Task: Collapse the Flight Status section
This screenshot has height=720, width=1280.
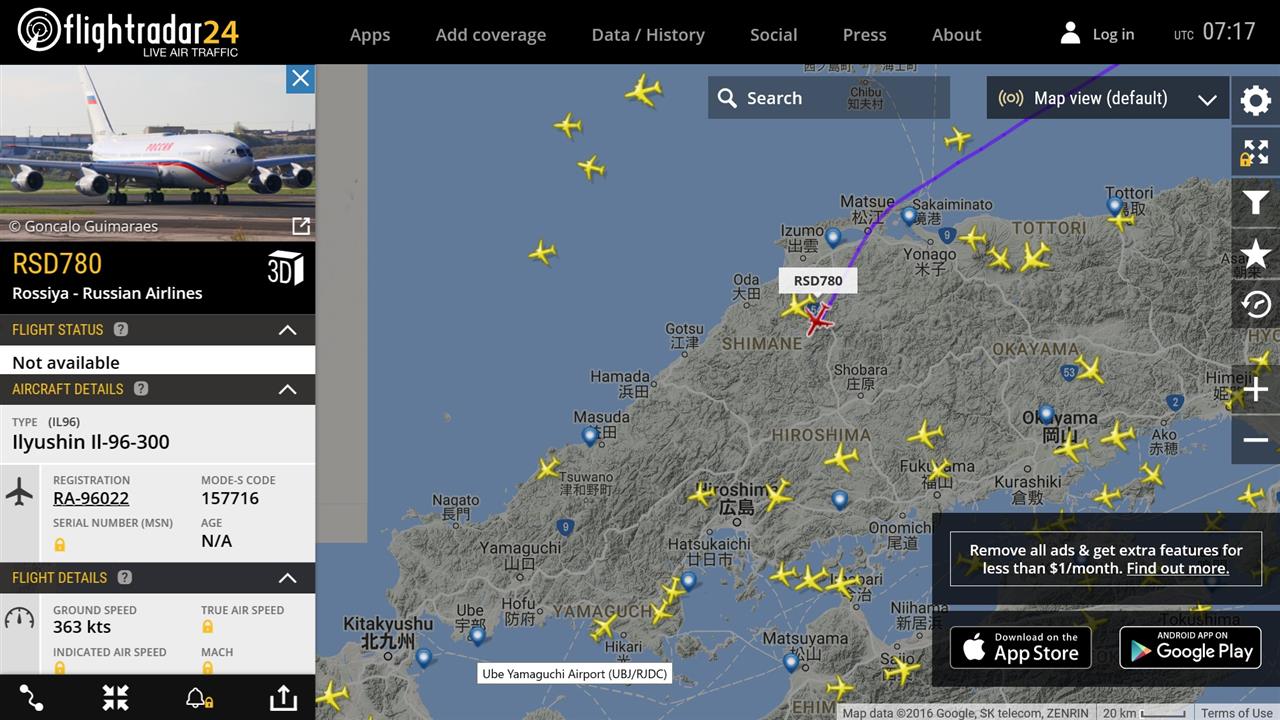Action: point(287,329)
